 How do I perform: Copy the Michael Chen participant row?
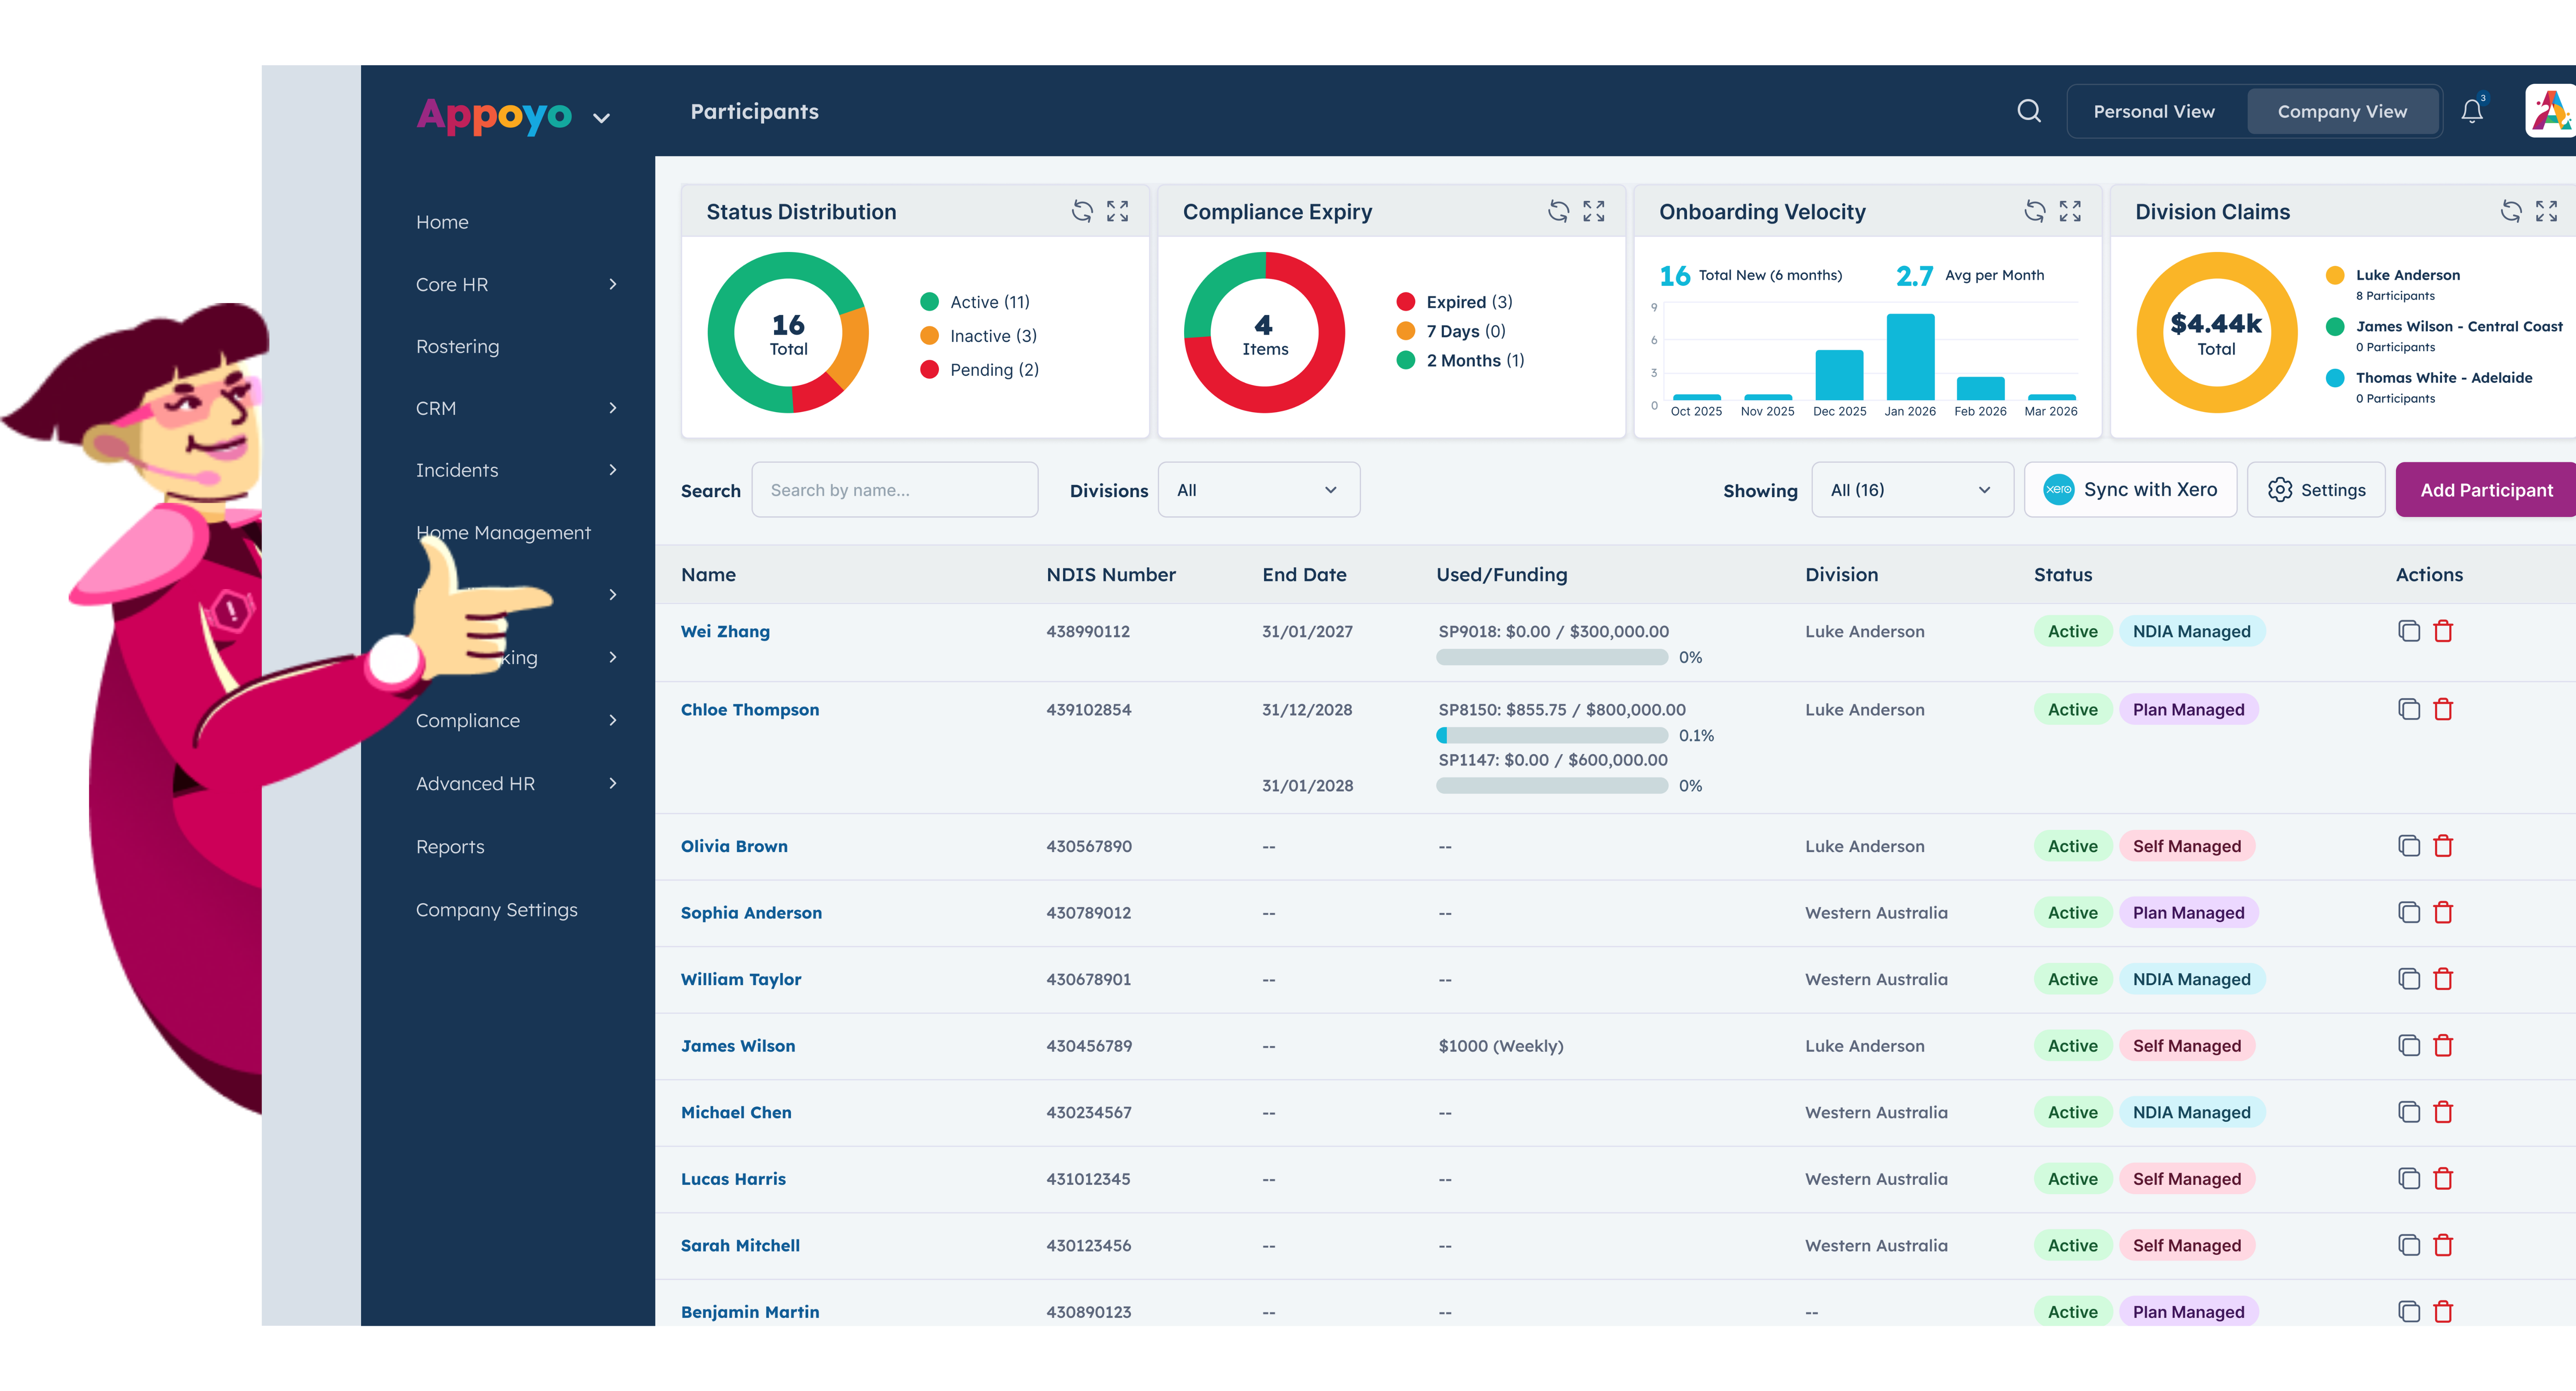click(x=2409, y=1112)
